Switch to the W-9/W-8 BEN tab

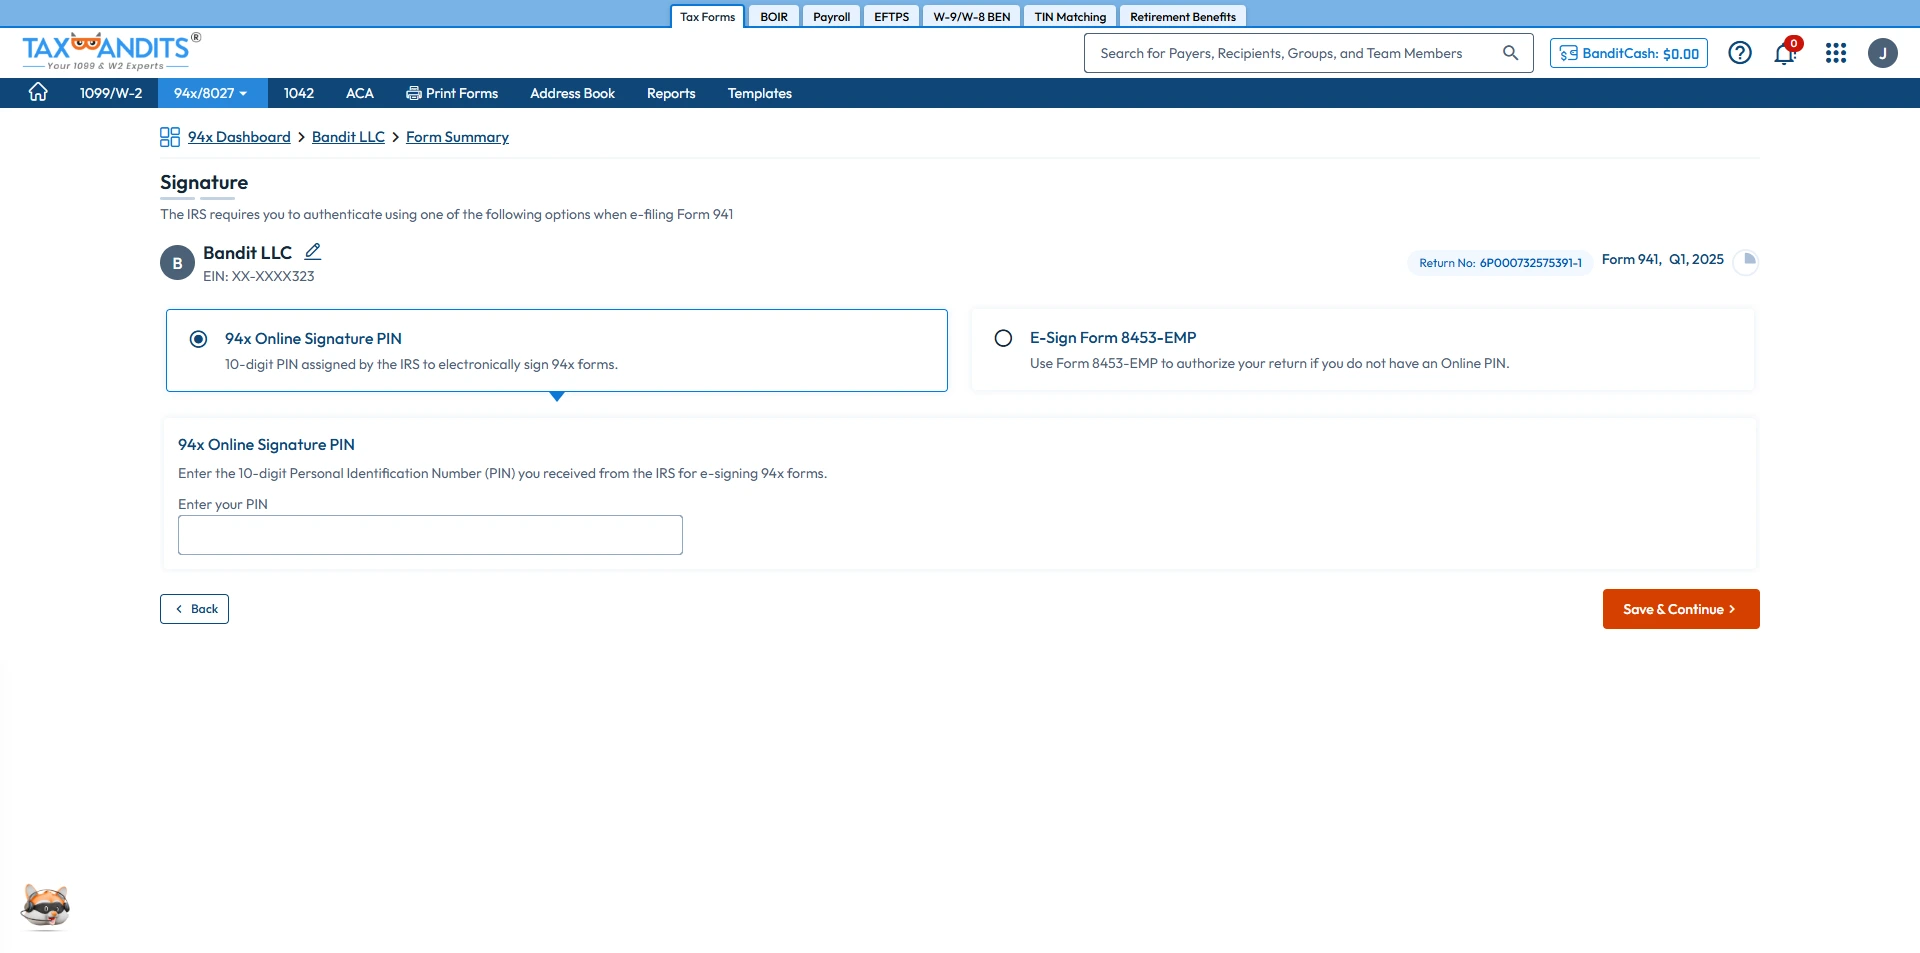pyautogui.click(x=972, y=17)
